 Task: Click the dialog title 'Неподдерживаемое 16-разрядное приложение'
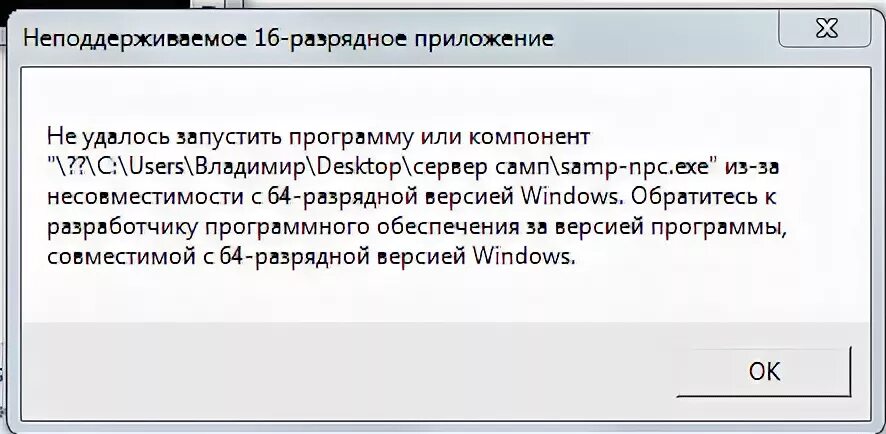[x=289, y=40]
